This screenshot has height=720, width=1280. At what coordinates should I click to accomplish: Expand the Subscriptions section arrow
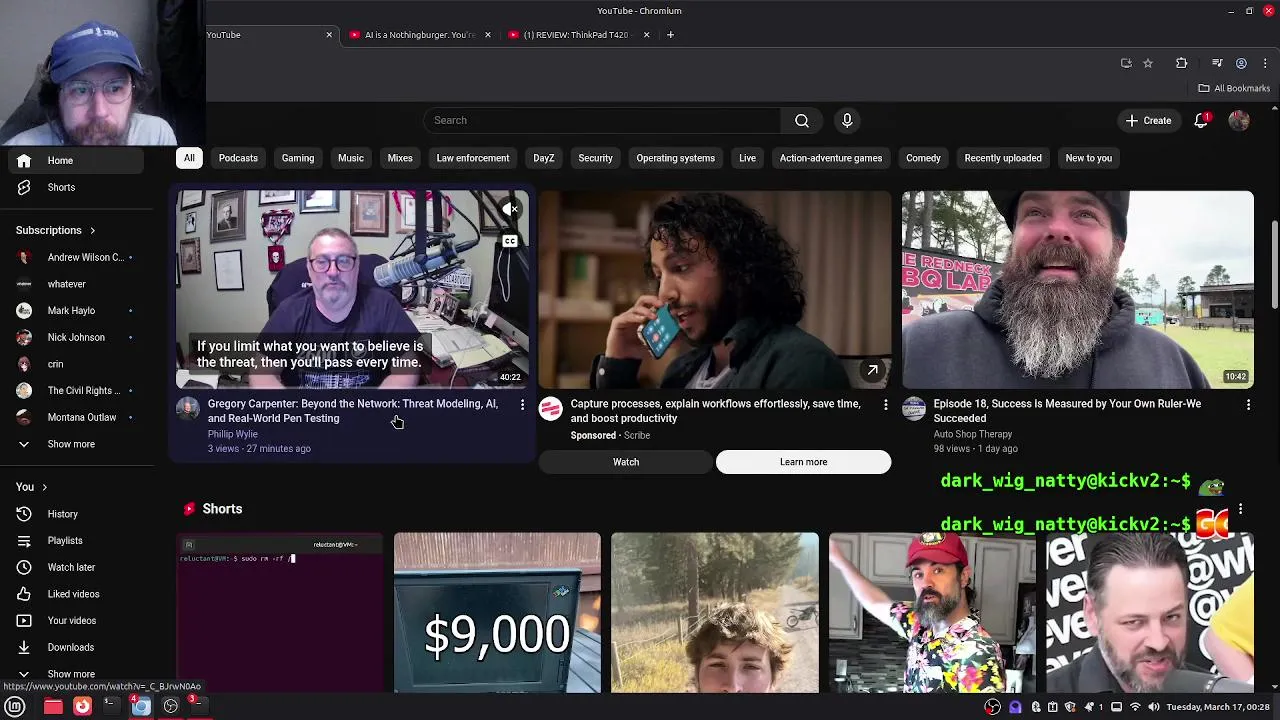[x=92, y=231]
